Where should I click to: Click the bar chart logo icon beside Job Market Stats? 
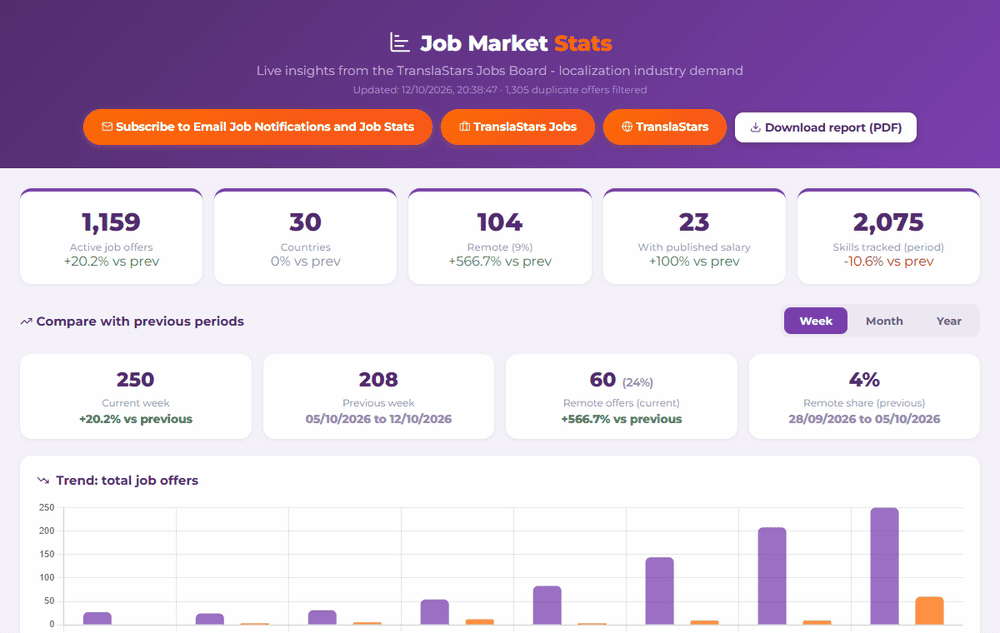pyautogui.click(x=399, y=43)
